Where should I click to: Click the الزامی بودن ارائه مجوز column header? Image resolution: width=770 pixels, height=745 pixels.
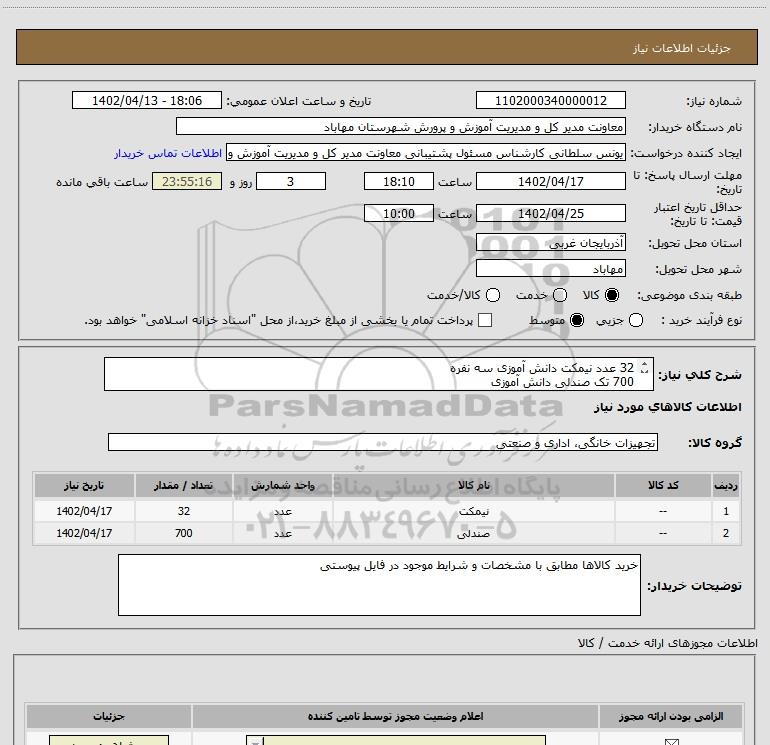pyautogui.click(x=671, y=717)
